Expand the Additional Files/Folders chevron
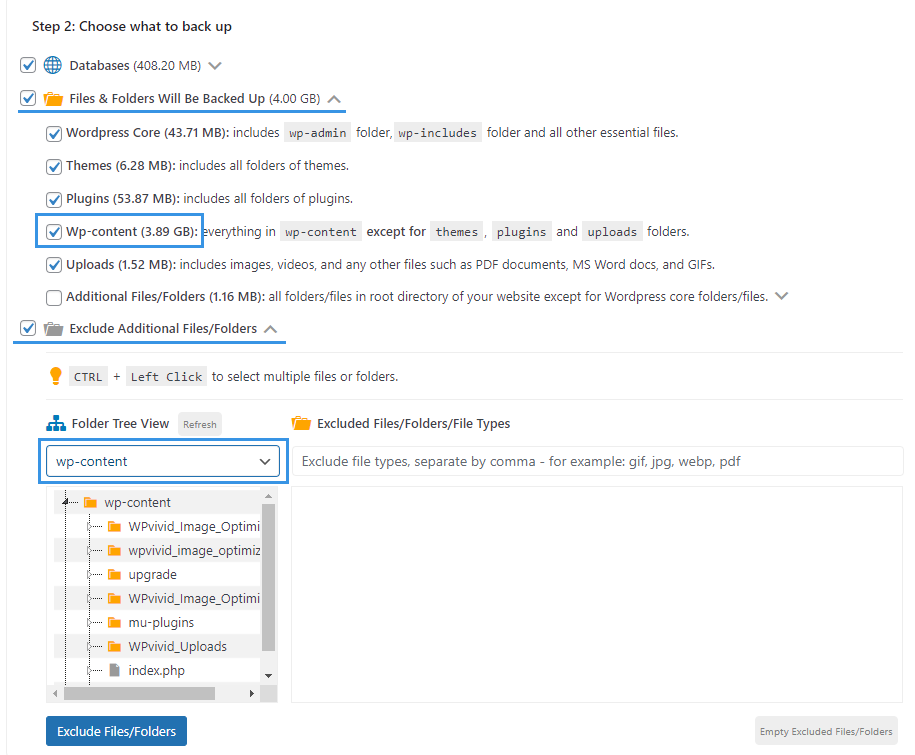 [x=781, y=296]
